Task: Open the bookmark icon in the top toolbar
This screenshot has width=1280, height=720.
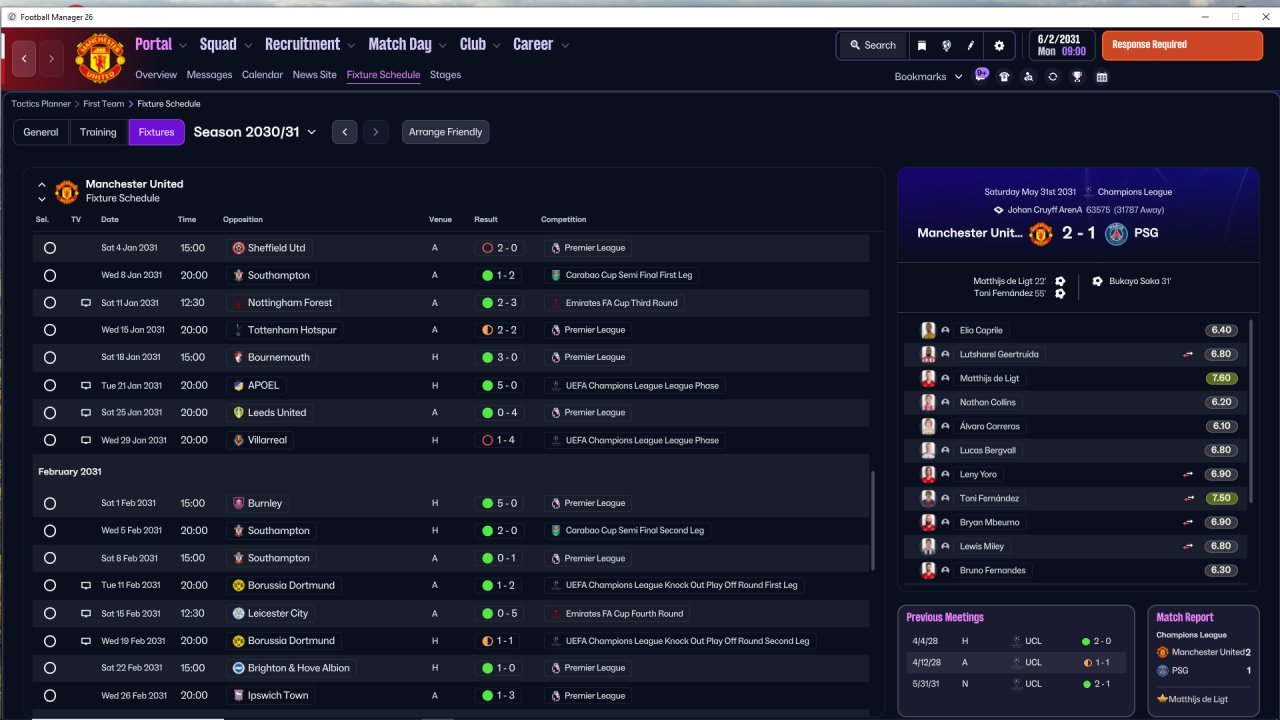Action: coord(921,45)
